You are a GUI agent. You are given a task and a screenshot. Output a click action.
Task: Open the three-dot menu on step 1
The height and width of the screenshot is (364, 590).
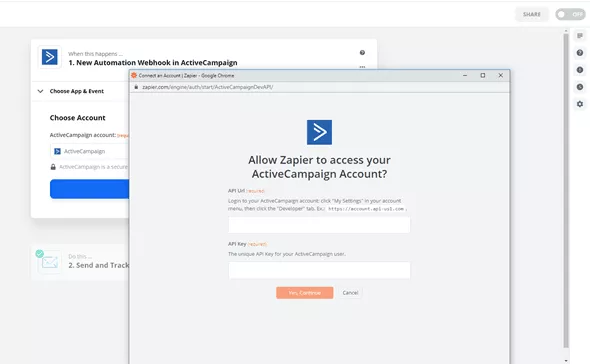pyautogui.click(x=362, y=67)
